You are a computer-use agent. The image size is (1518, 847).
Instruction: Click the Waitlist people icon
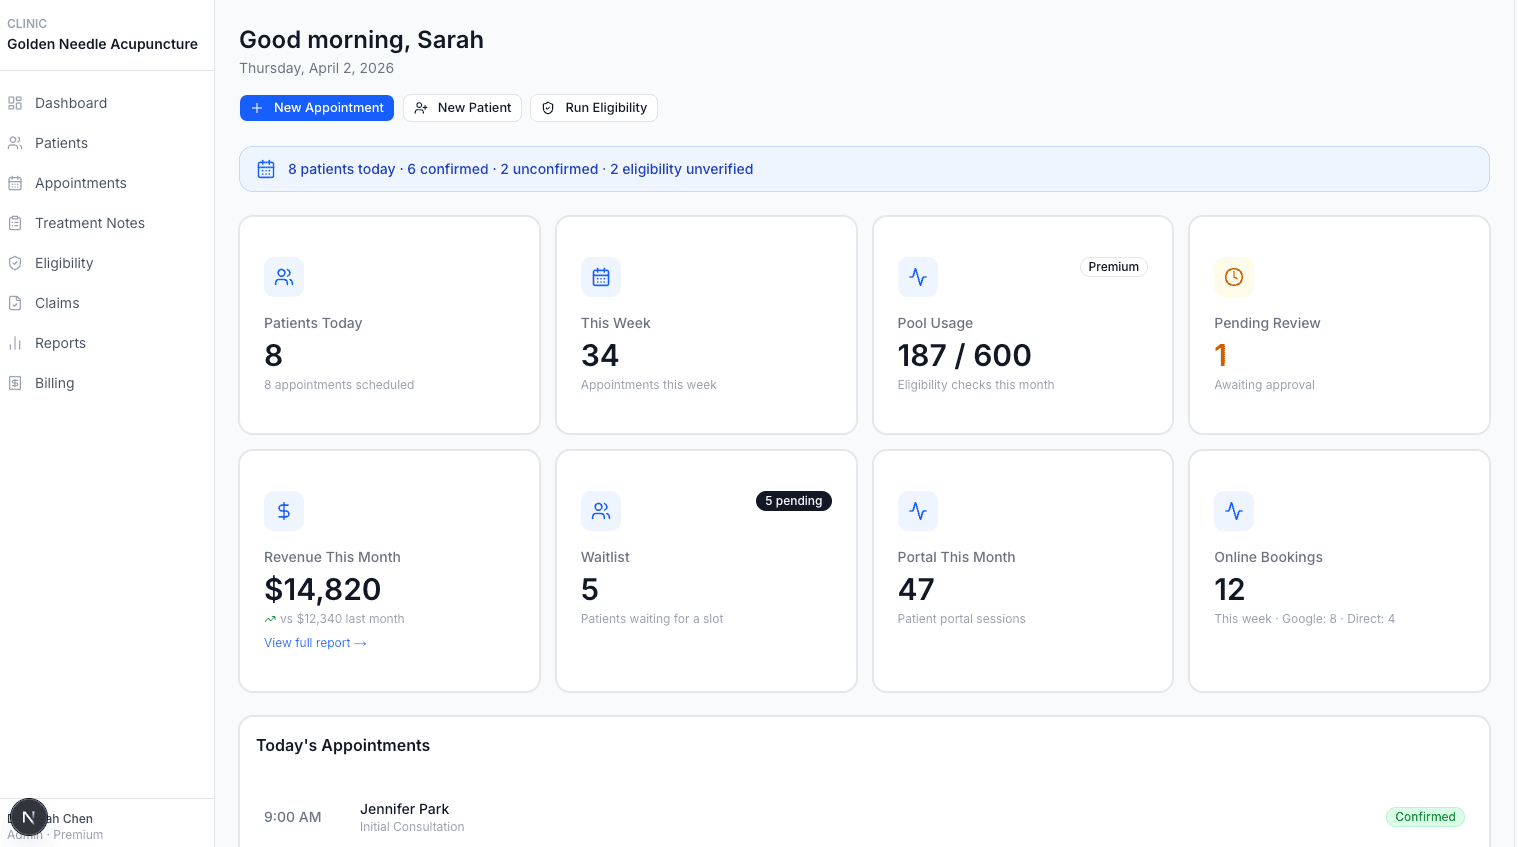(600, 511)
